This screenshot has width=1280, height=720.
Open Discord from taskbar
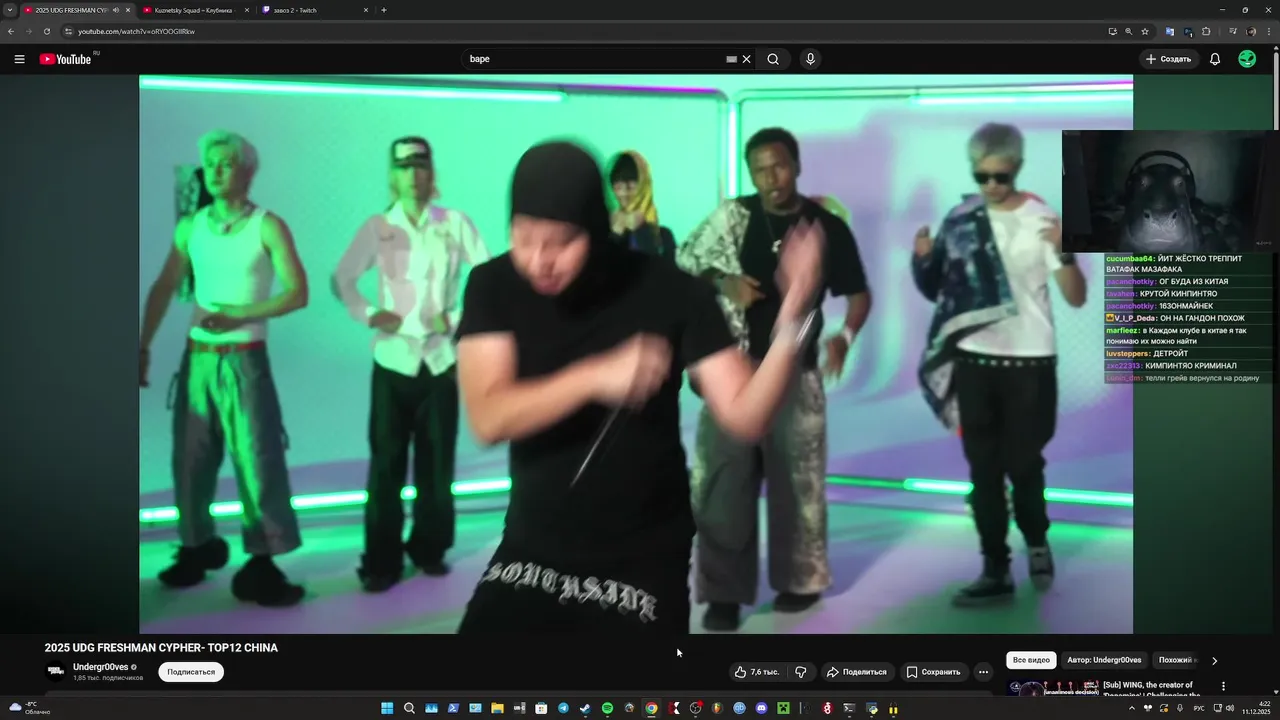pos(761,708)
